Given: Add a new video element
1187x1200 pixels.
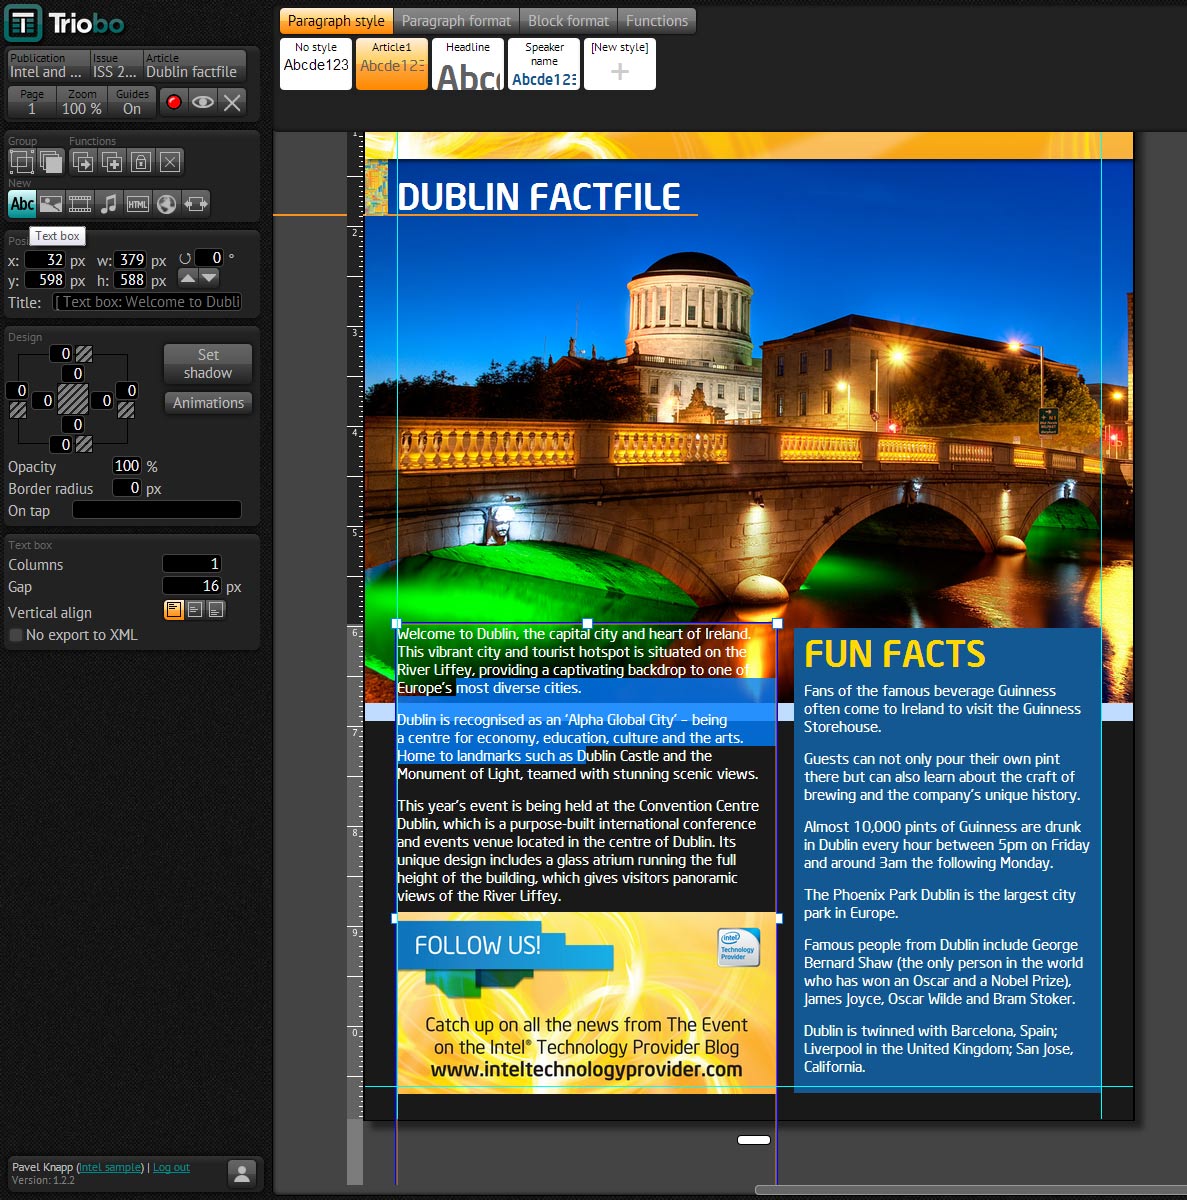Looking at the screenshot, I should tap(80, 203).
